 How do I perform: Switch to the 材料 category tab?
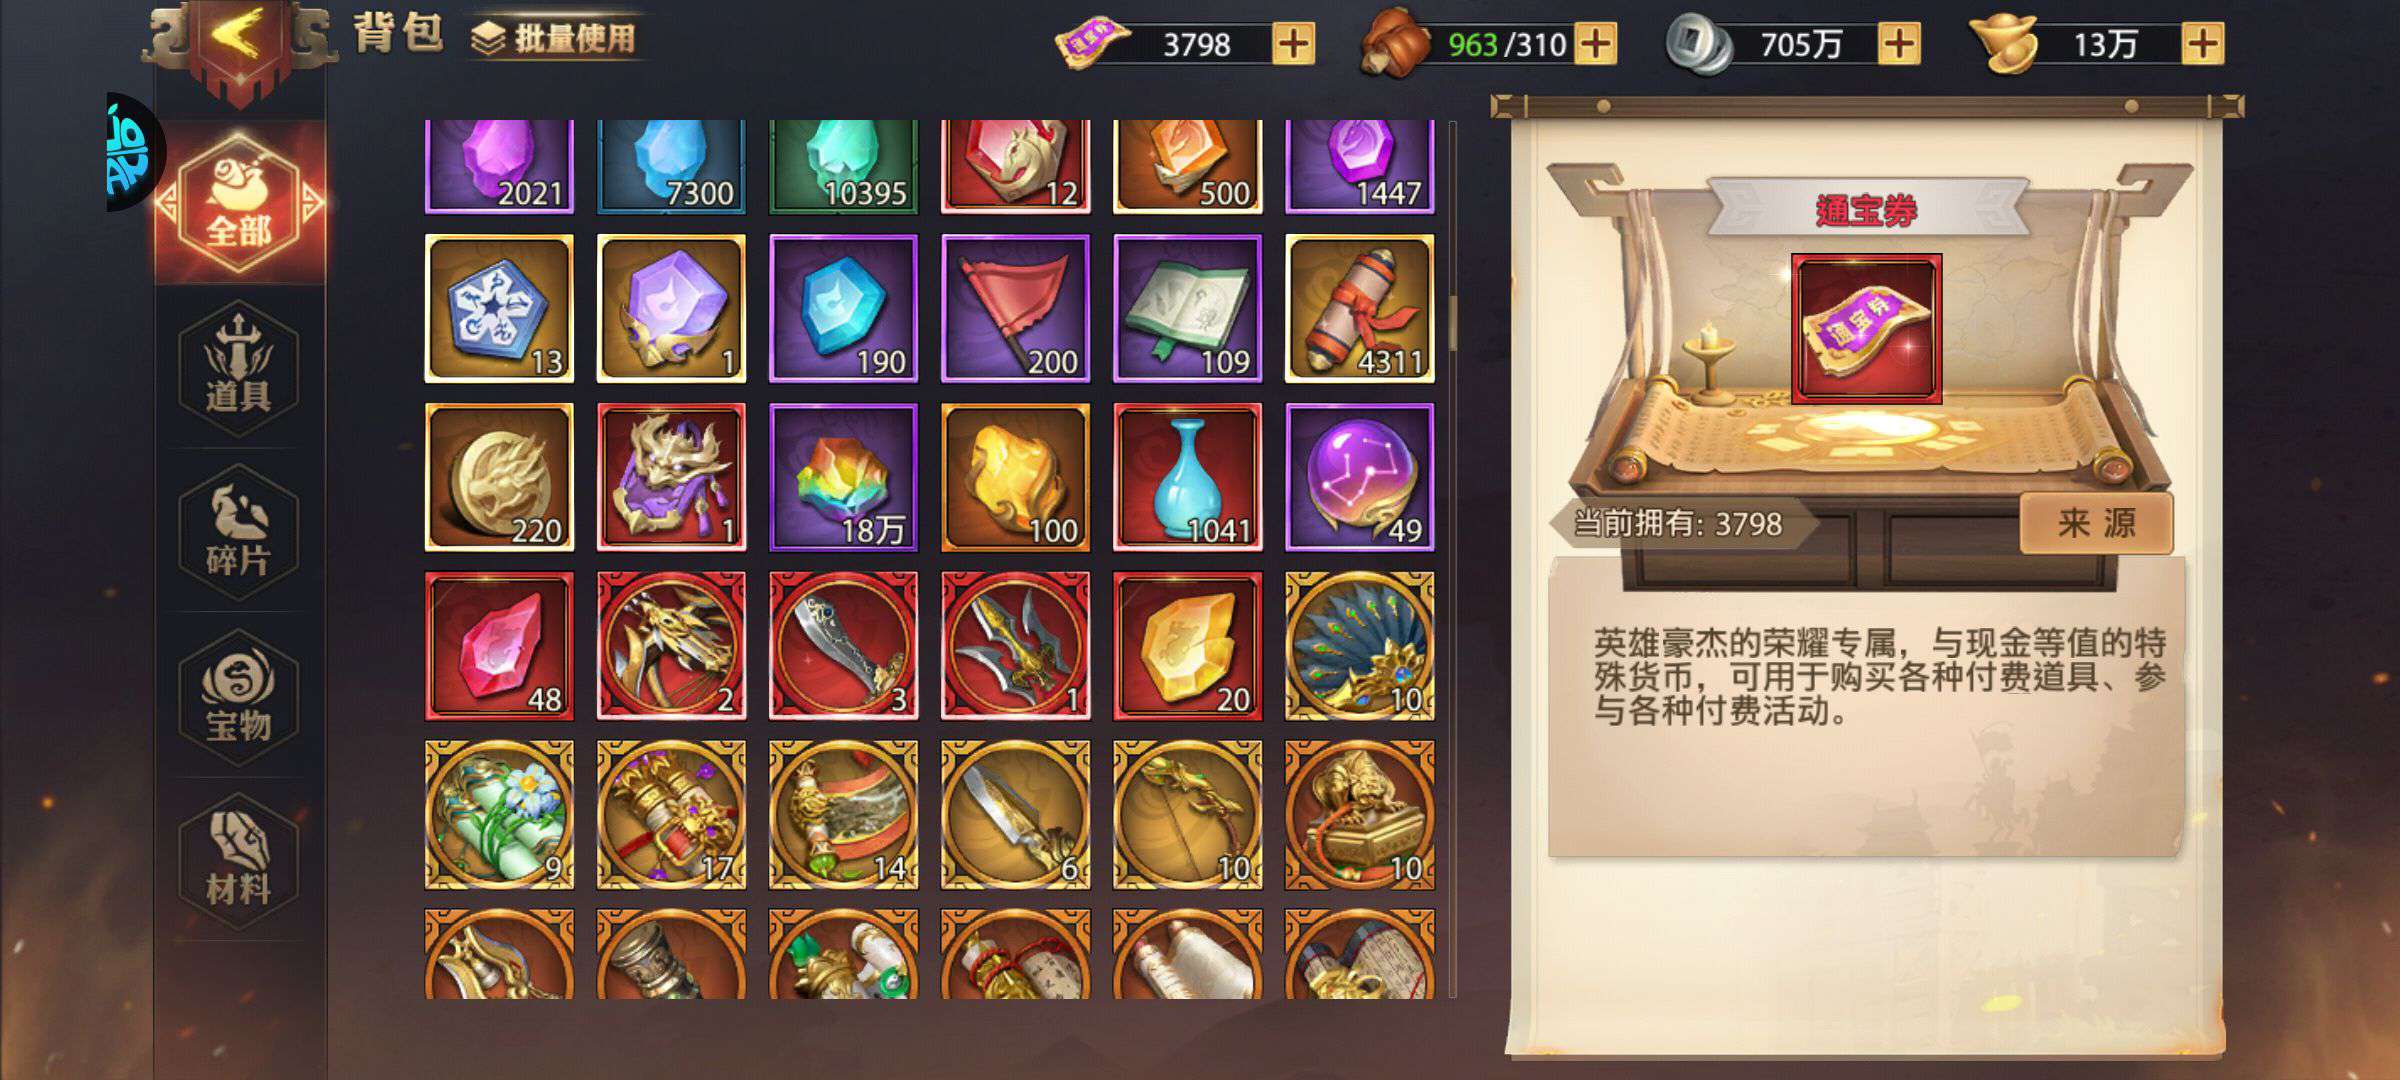(x=239, y=862)
